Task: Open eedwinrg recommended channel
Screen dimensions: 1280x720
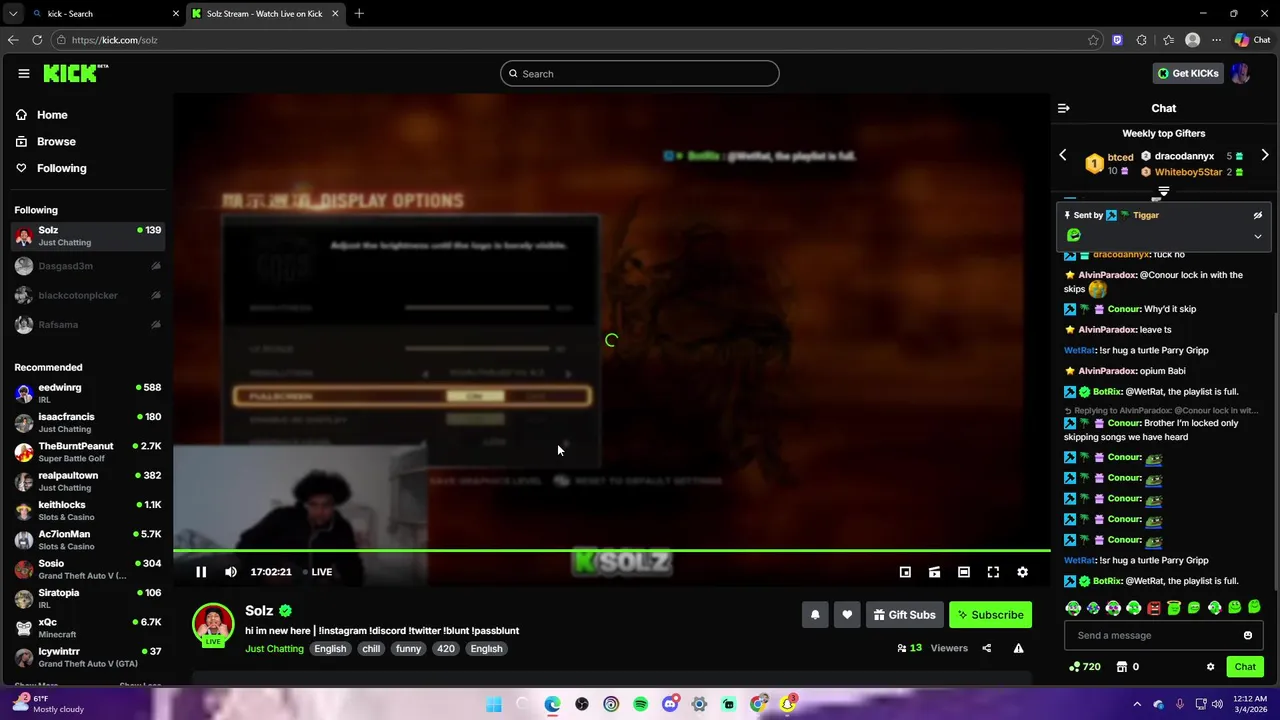Action: (x=88, y=393)
